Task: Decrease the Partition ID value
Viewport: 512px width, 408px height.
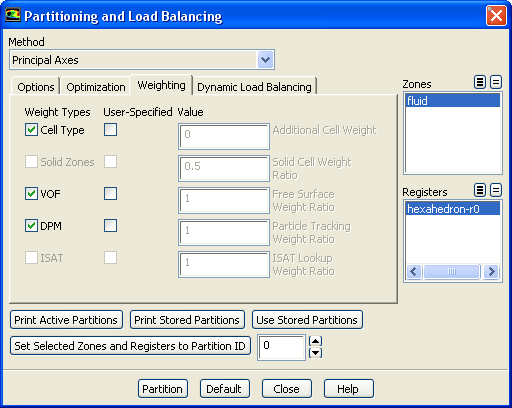Action: tap(315, 353)
